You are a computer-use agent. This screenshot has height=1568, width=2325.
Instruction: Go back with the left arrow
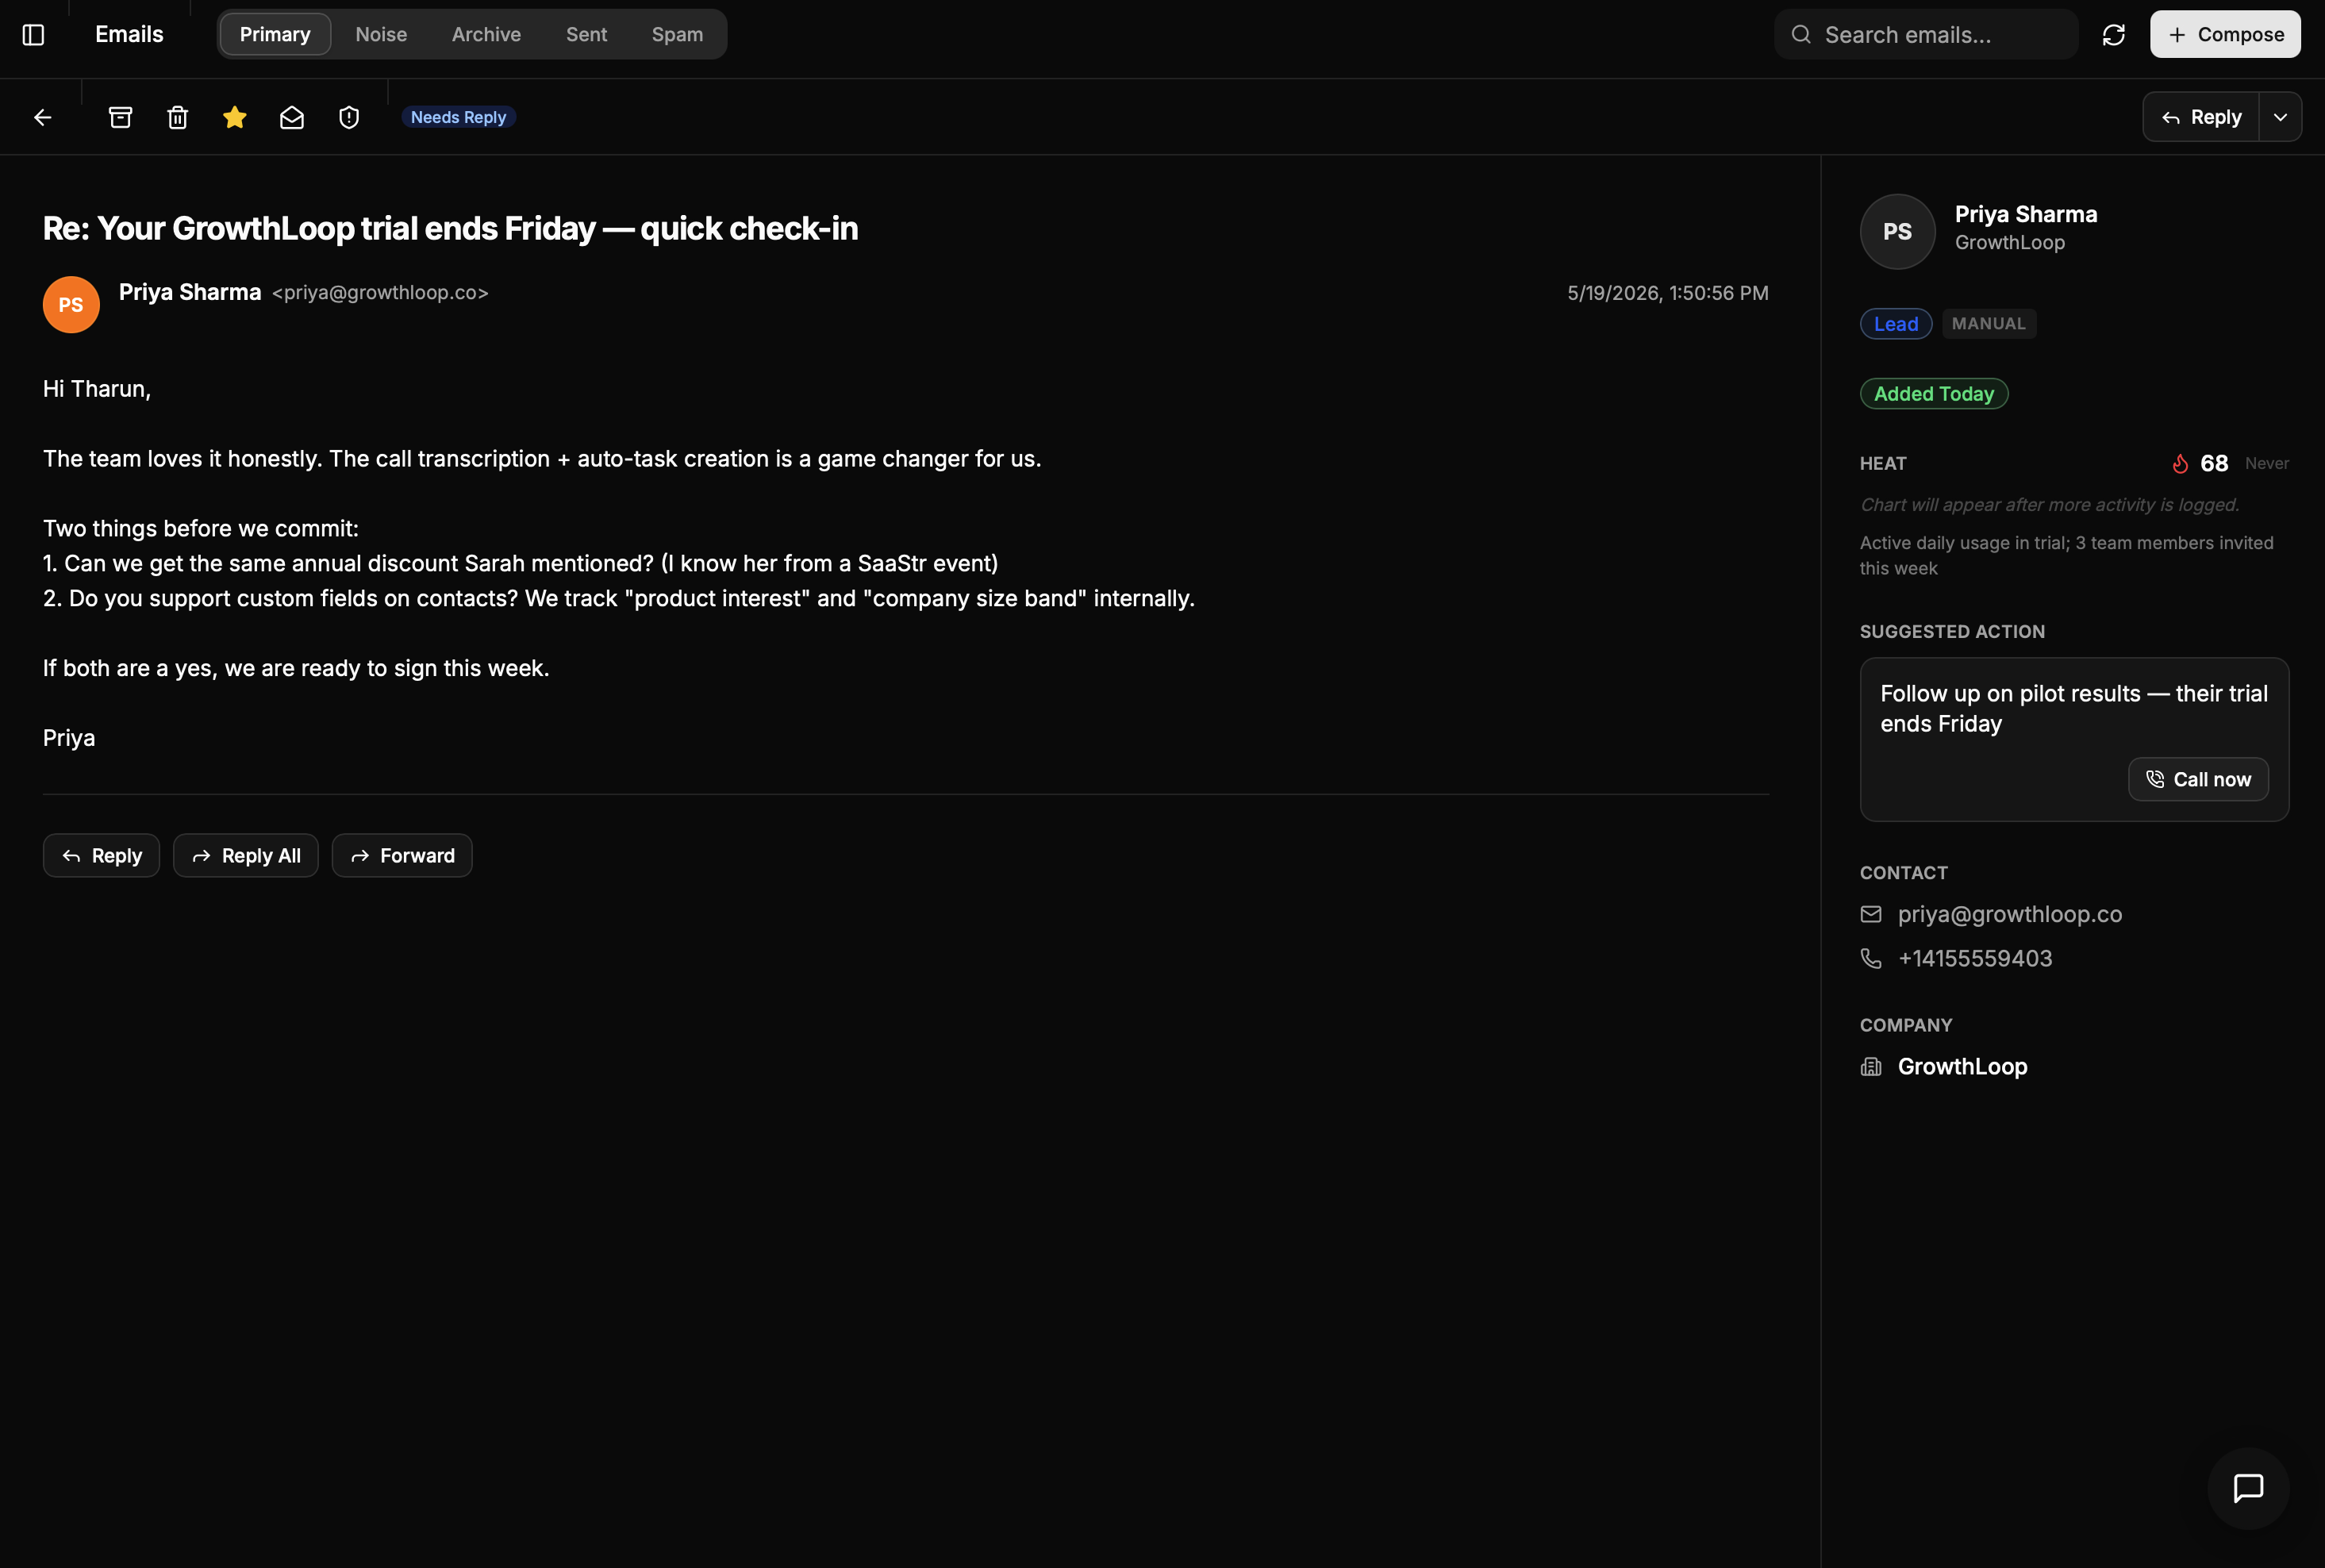pos(43,117)
